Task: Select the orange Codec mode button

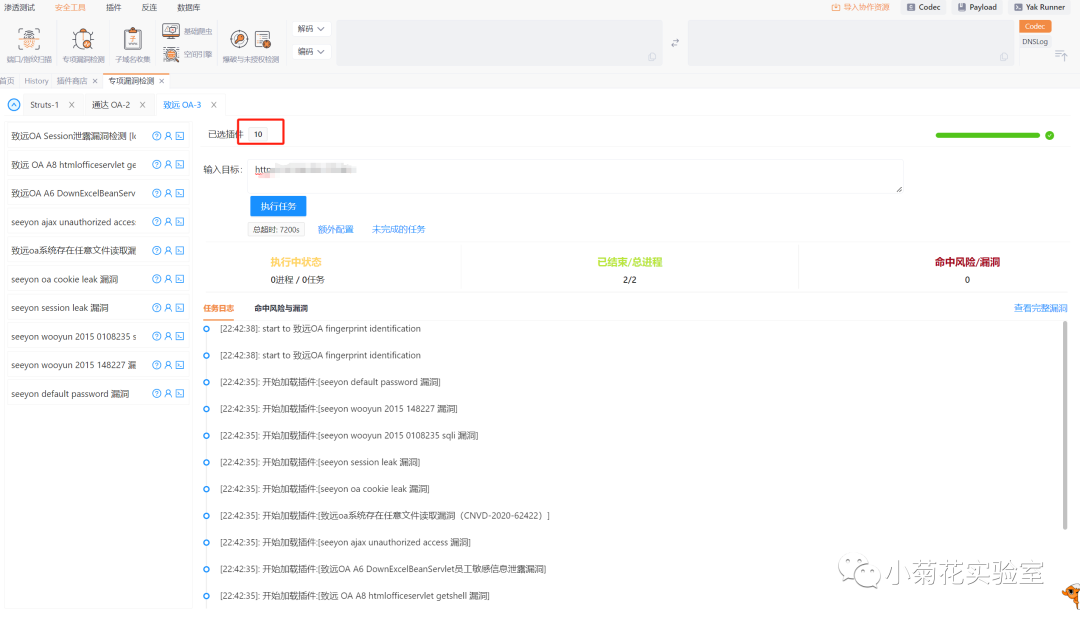Action: point(1035,26)
